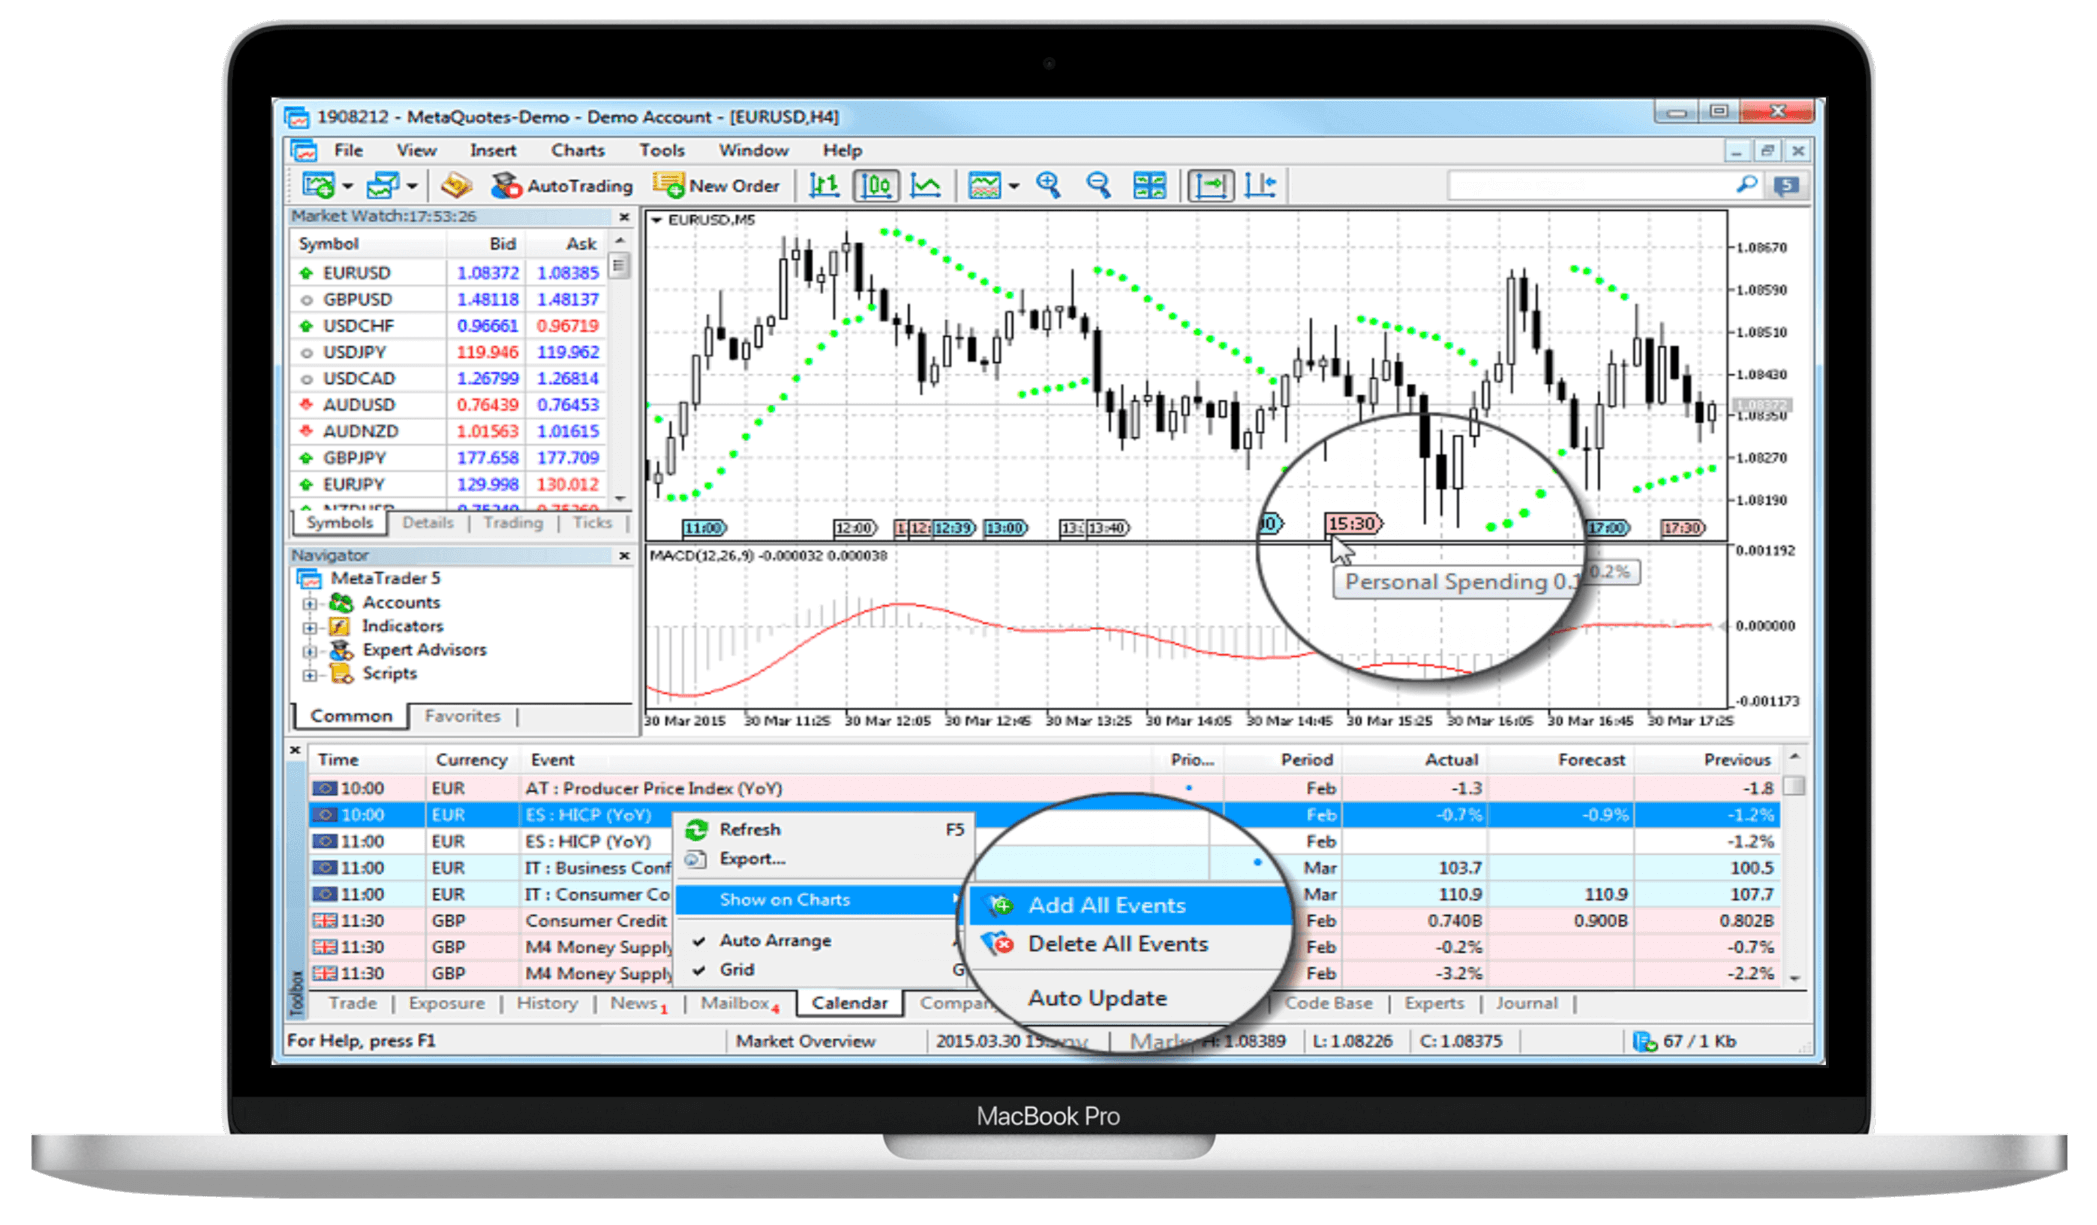Open the Code Base tab in Toolbox
The image size is (2097, 1225).
(1328, 1003)
